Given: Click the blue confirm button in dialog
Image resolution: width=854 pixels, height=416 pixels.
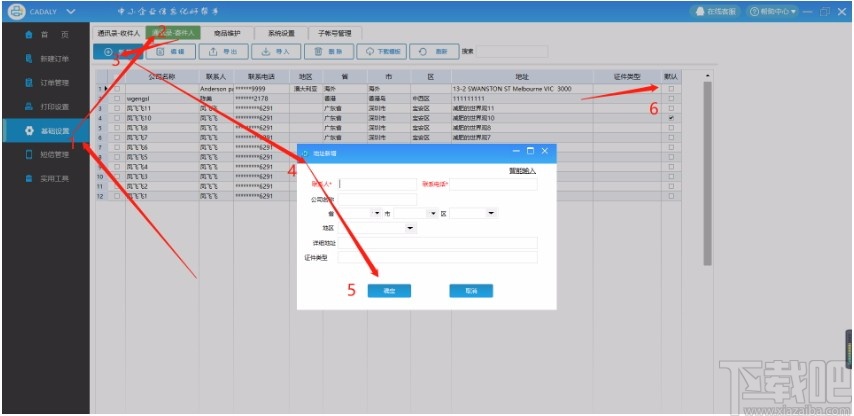Looking at the screenshot, I should coord(389,291).
